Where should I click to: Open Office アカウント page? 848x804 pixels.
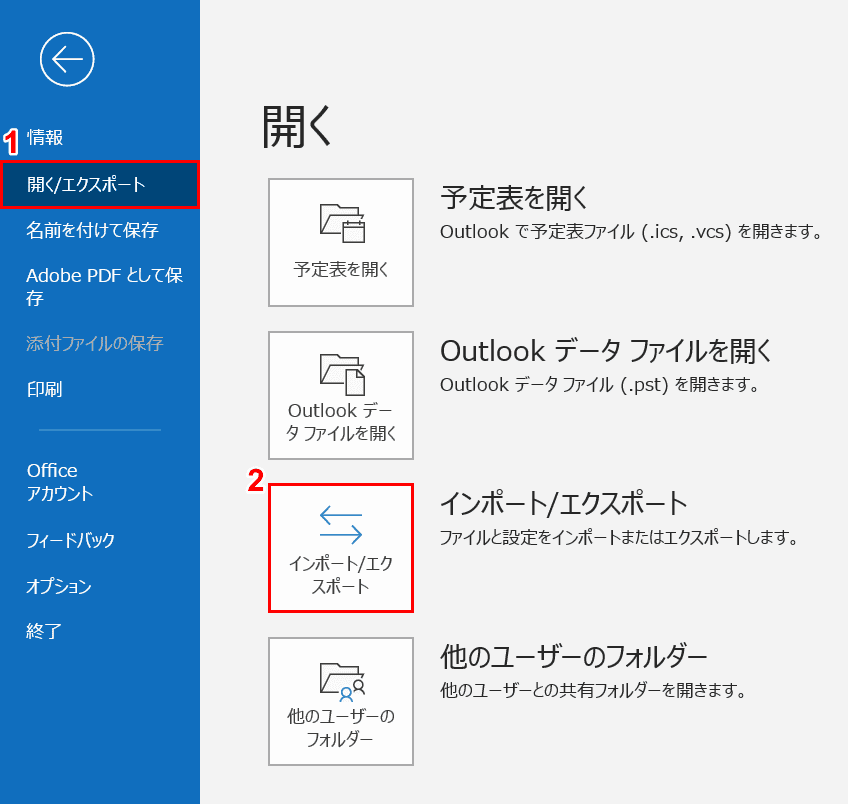click(x=60, y=482)
